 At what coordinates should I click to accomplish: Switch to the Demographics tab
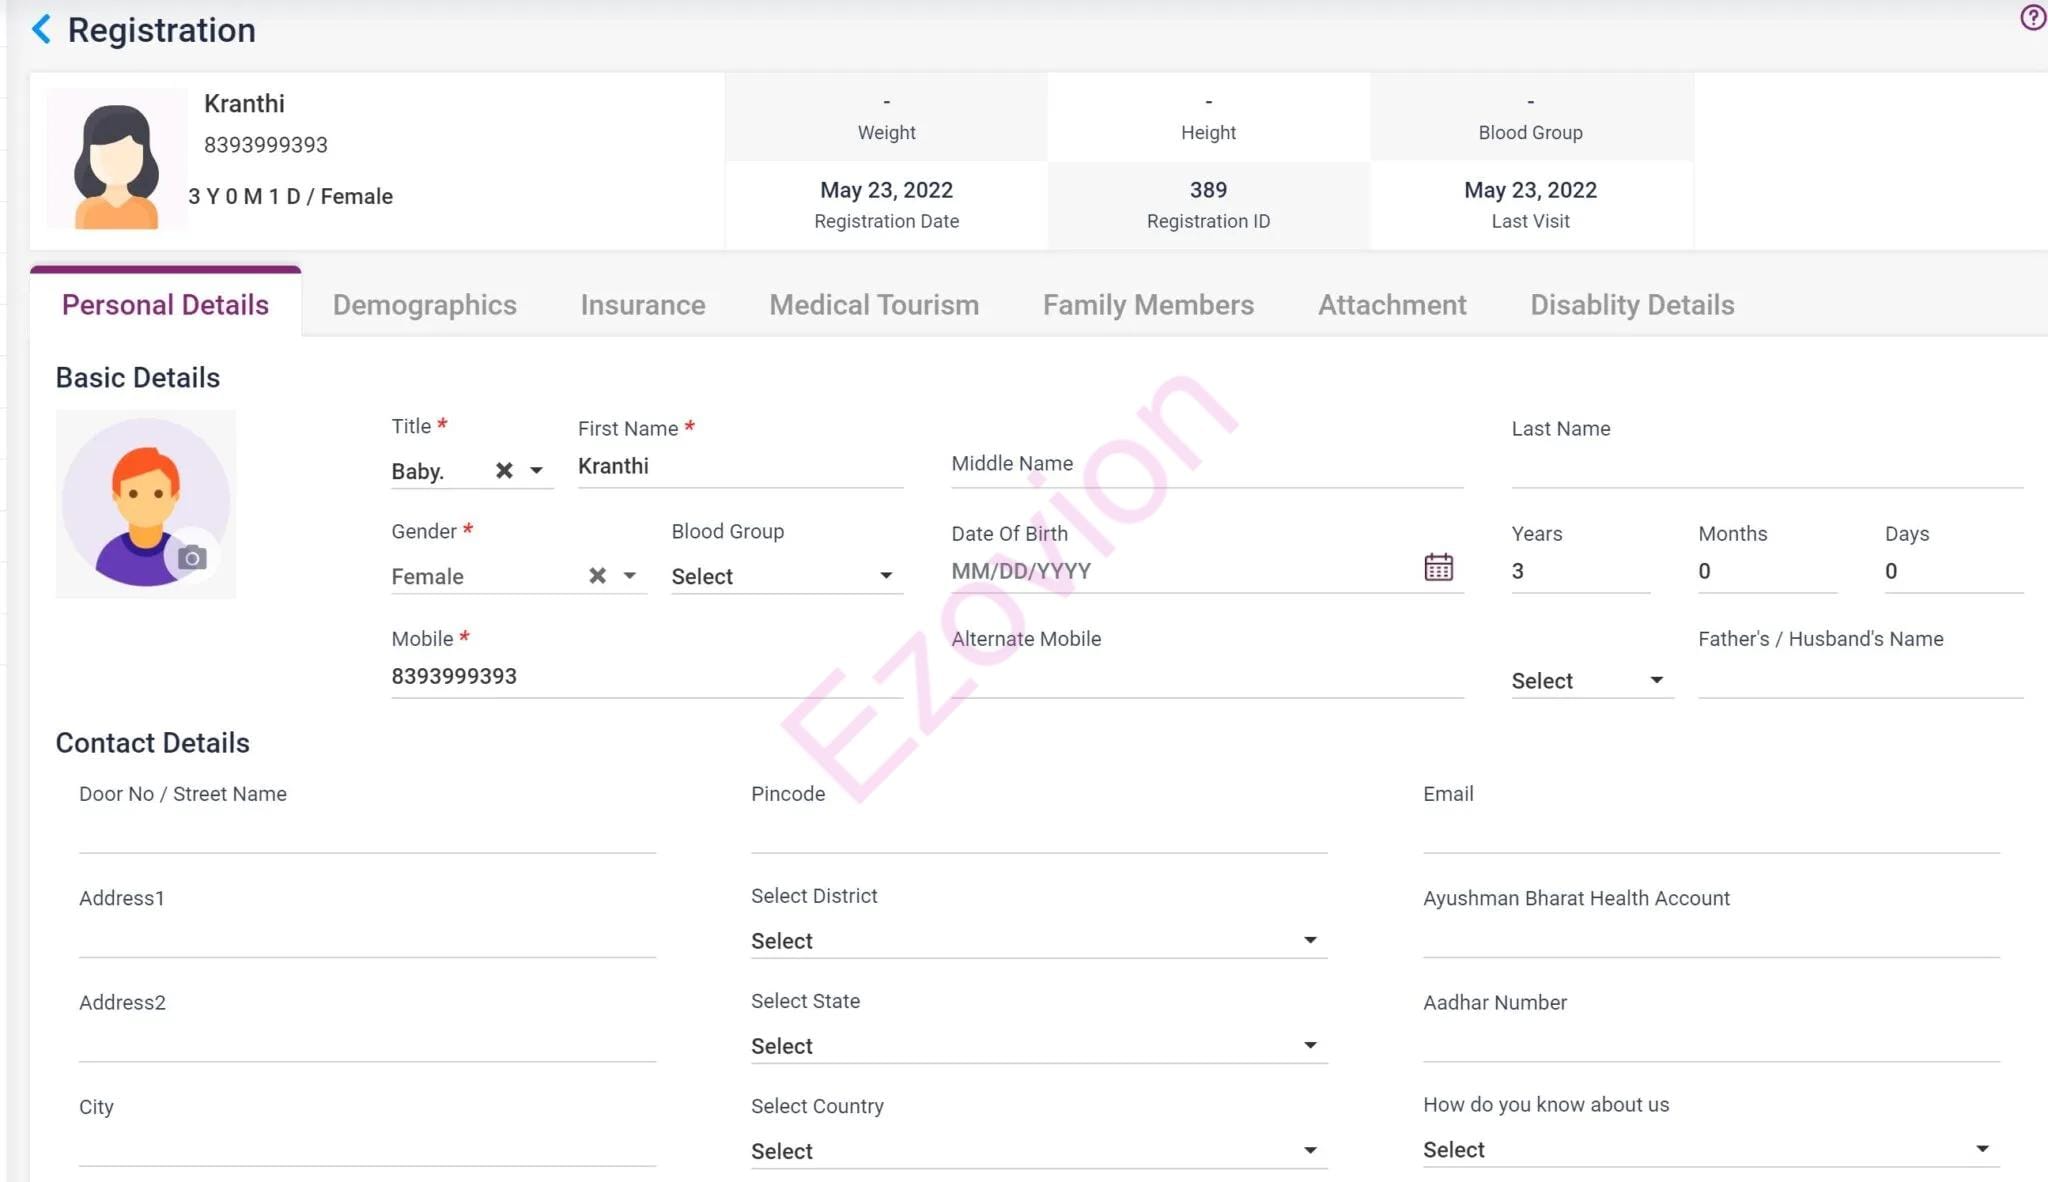424,305
